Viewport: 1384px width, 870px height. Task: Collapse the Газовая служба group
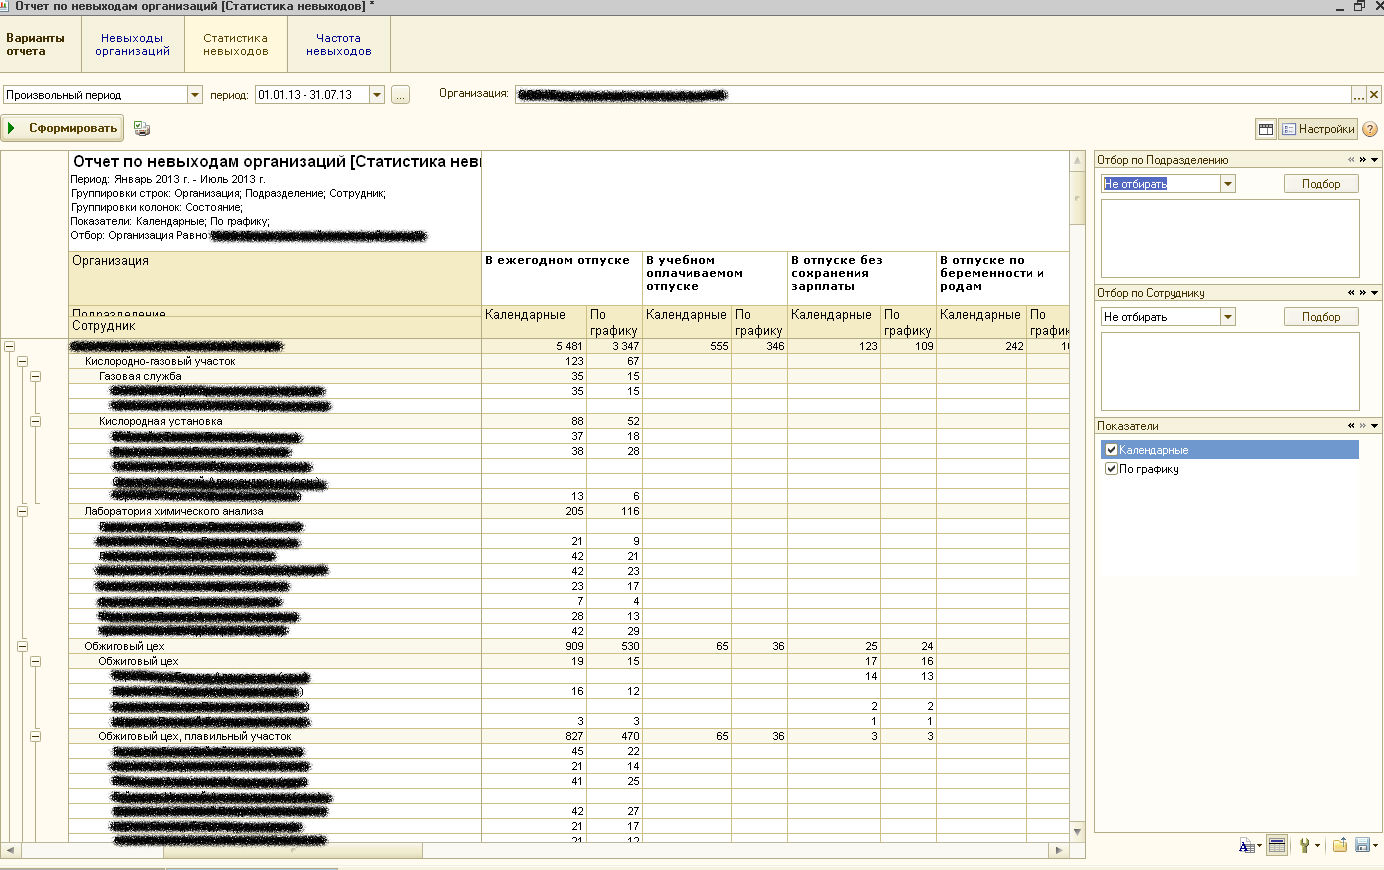click(35, 376)
